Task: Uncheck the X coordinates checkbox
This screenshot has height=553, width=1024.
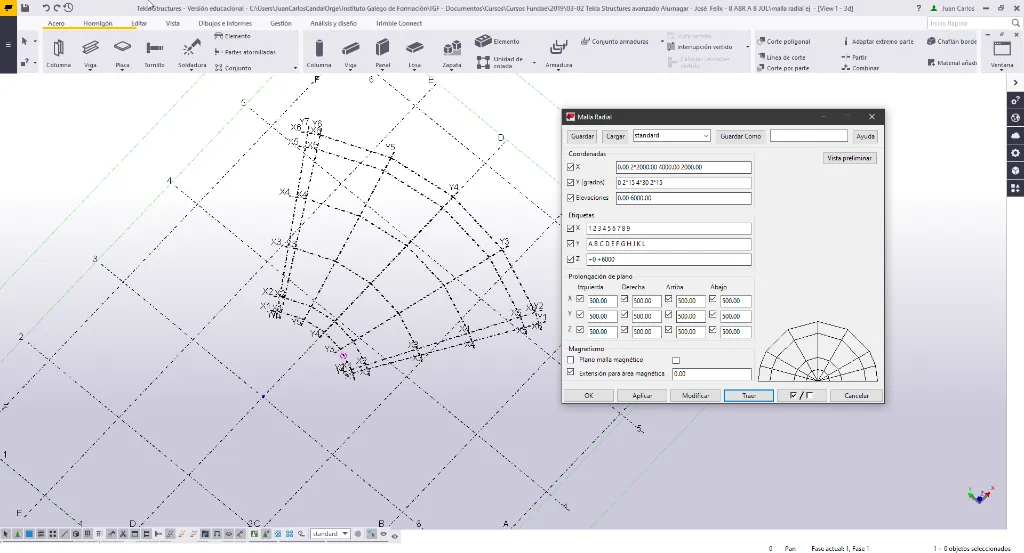Action: (571, 167)
